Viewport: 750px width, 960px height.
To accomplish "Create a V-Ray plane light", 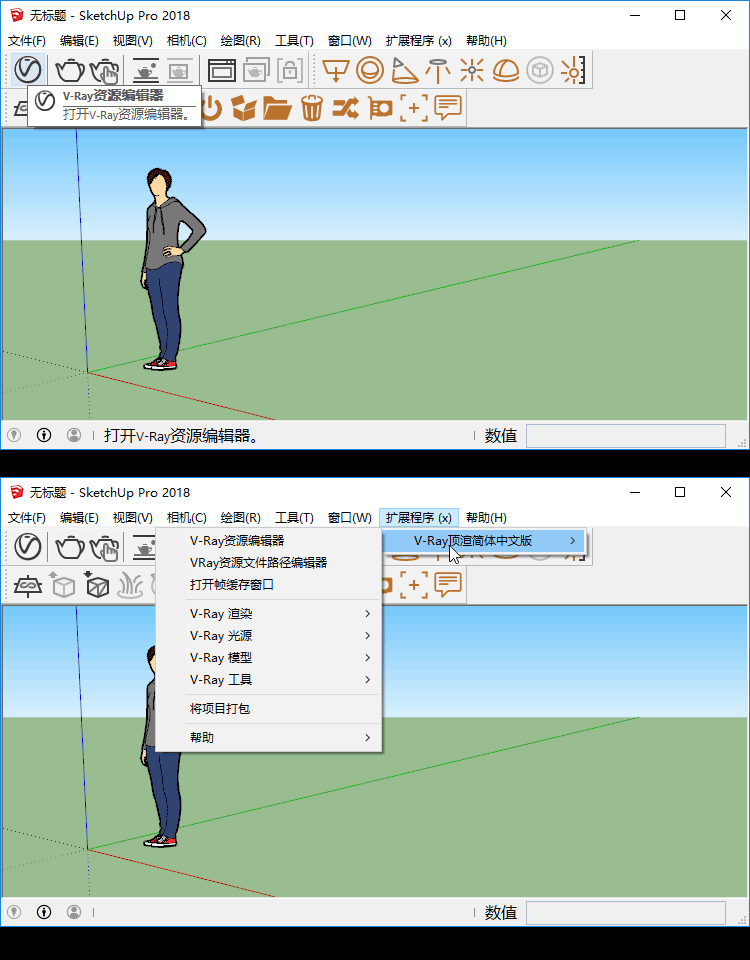I will tap(335, 70).
